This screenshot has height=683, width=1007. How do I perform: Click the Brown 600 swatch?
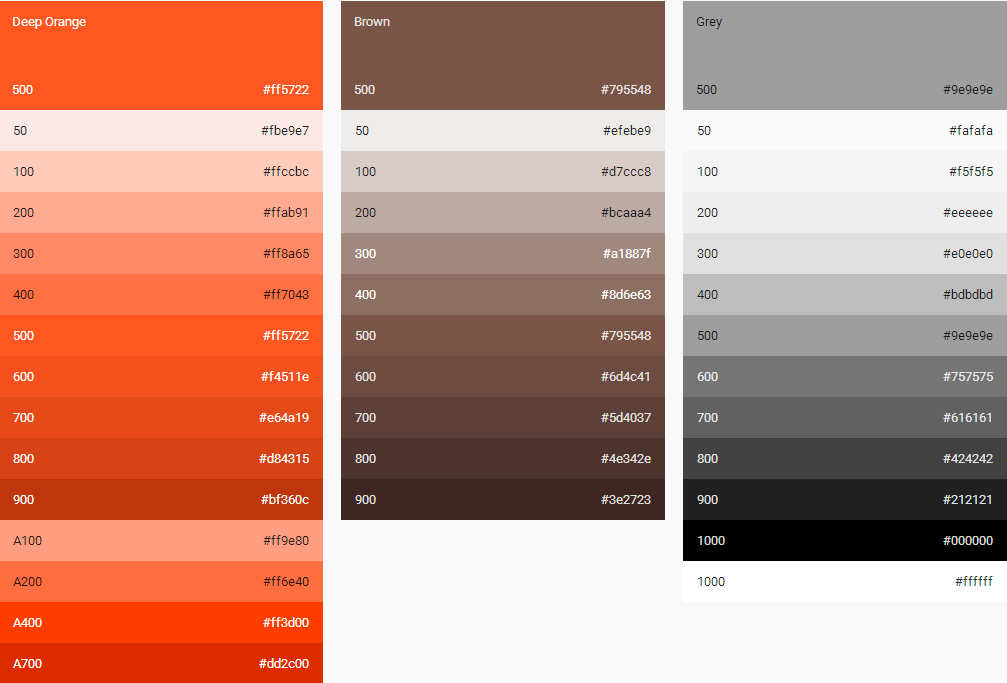pyautogui.click(x=500, y=376)
